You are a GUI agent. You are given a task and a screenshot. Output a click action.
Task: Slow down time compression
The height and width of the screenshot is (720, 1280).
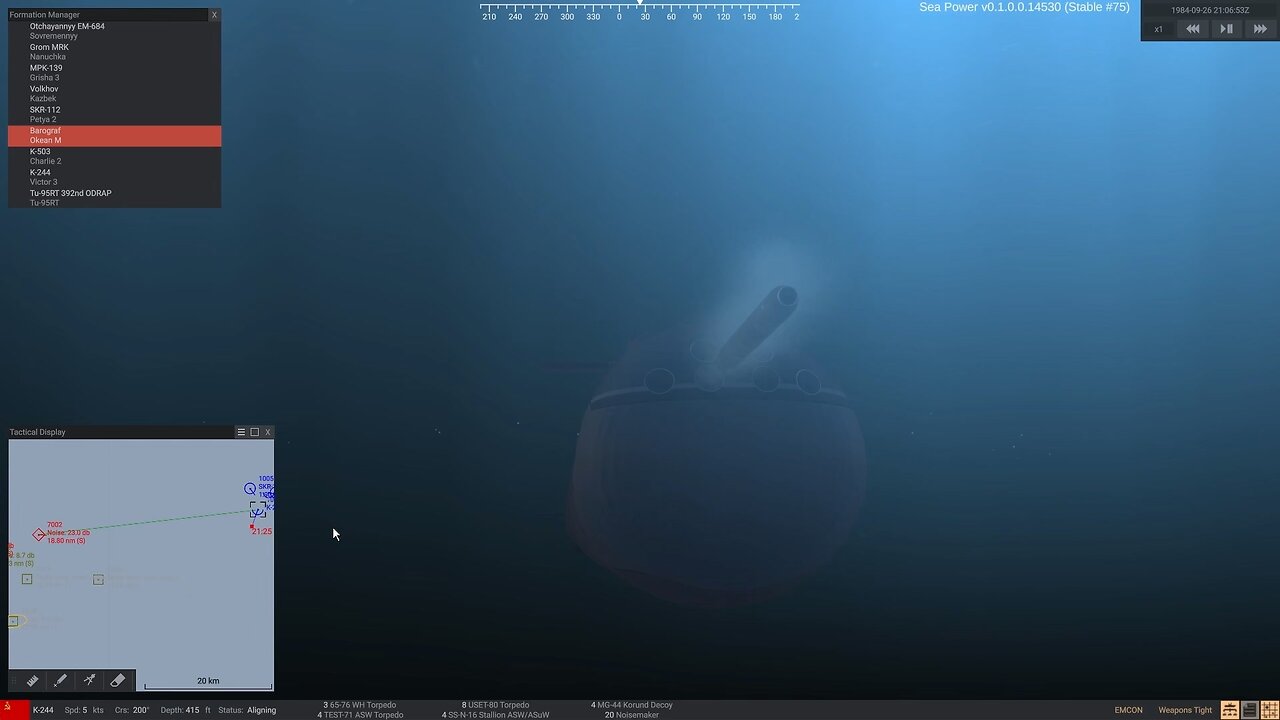click(1193, 29)
